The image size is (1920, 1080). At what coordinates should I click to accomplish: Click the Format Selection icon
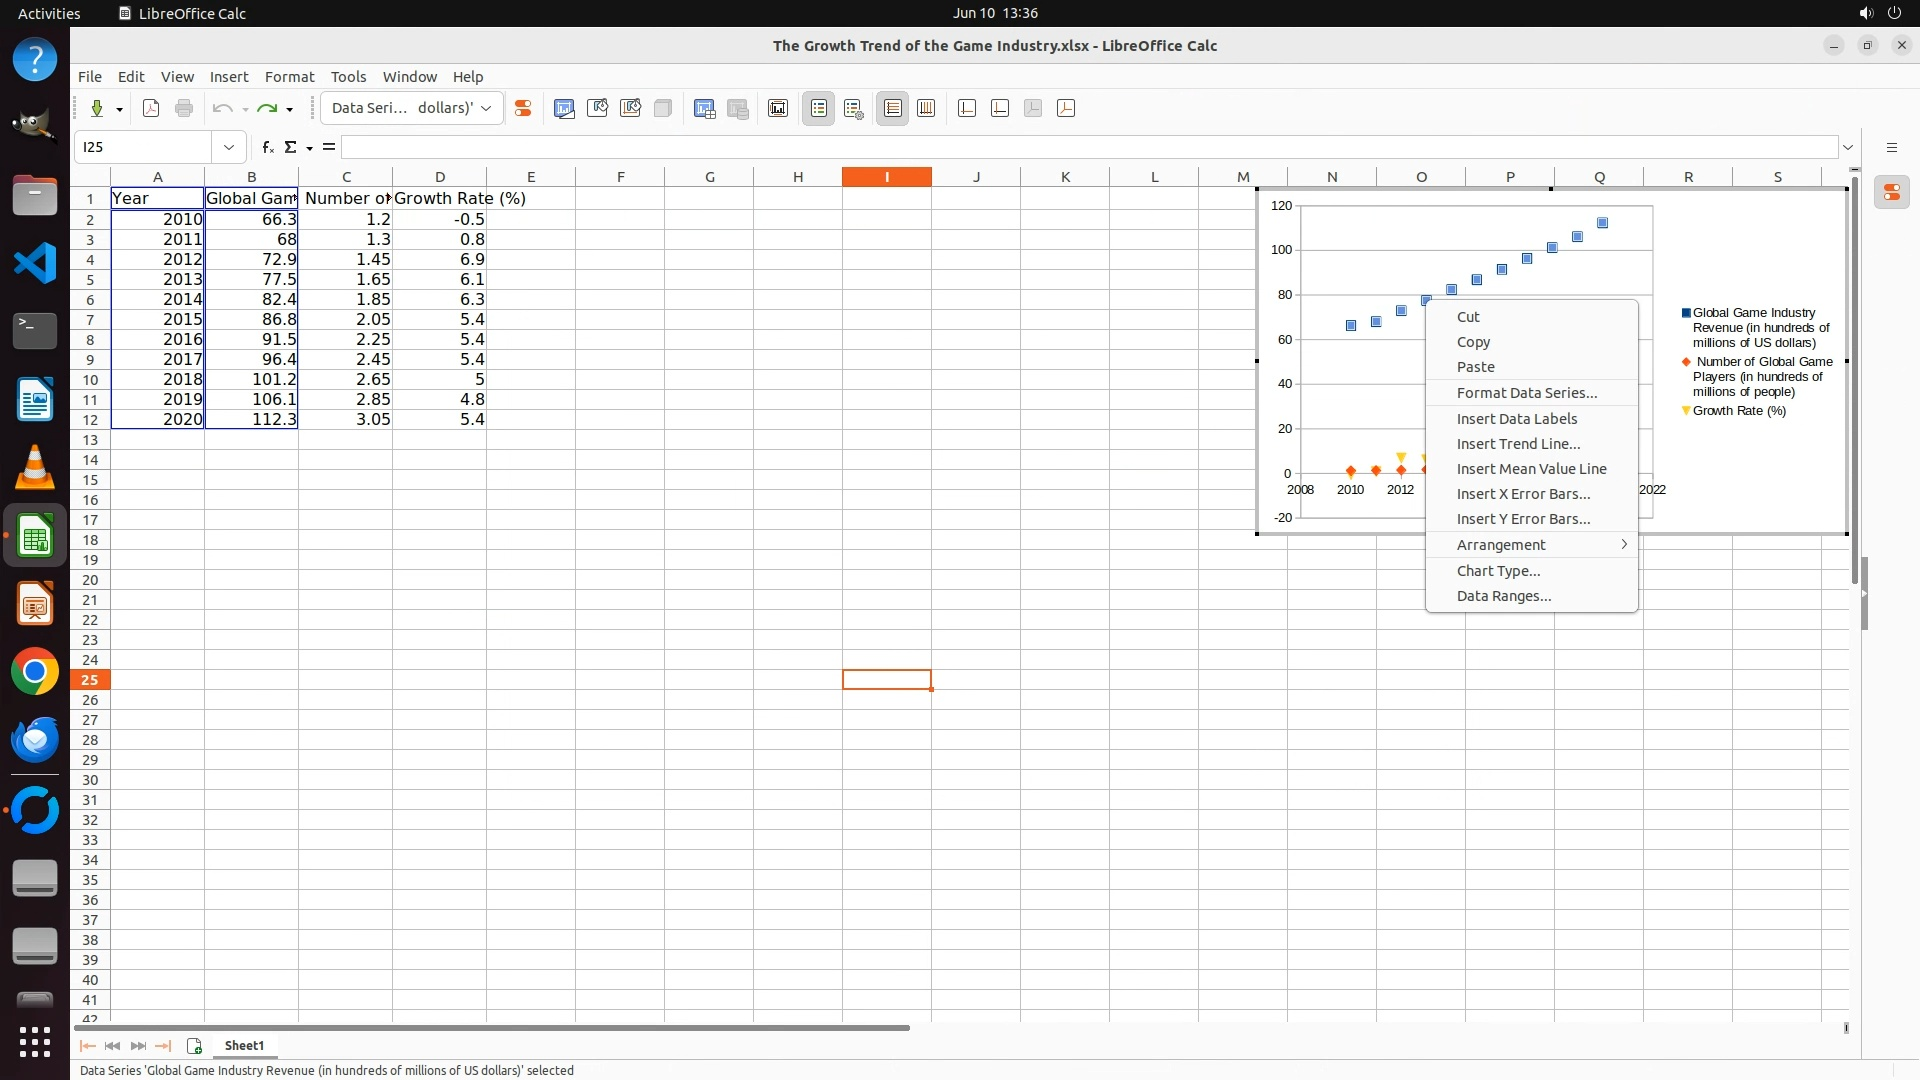coord(522,108)
